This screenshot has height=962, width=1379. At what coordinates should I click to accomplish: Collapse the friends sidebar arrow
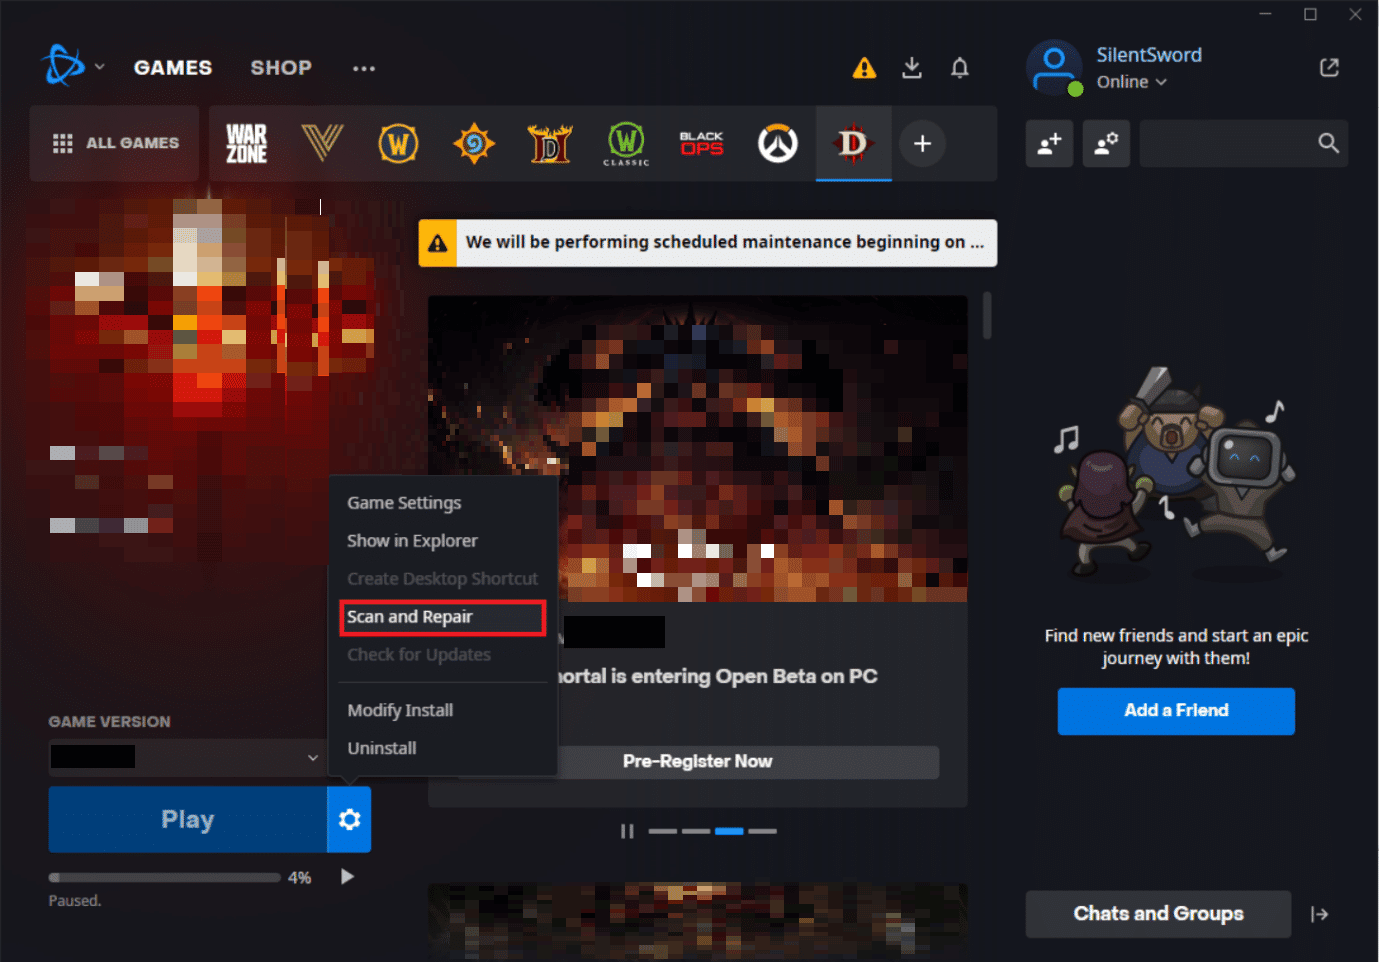tap(1319, 914)
